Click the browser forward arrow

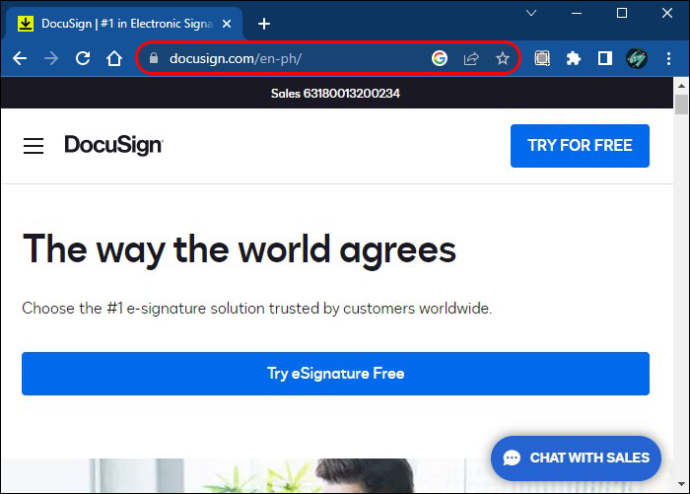[x=51, y=58]
